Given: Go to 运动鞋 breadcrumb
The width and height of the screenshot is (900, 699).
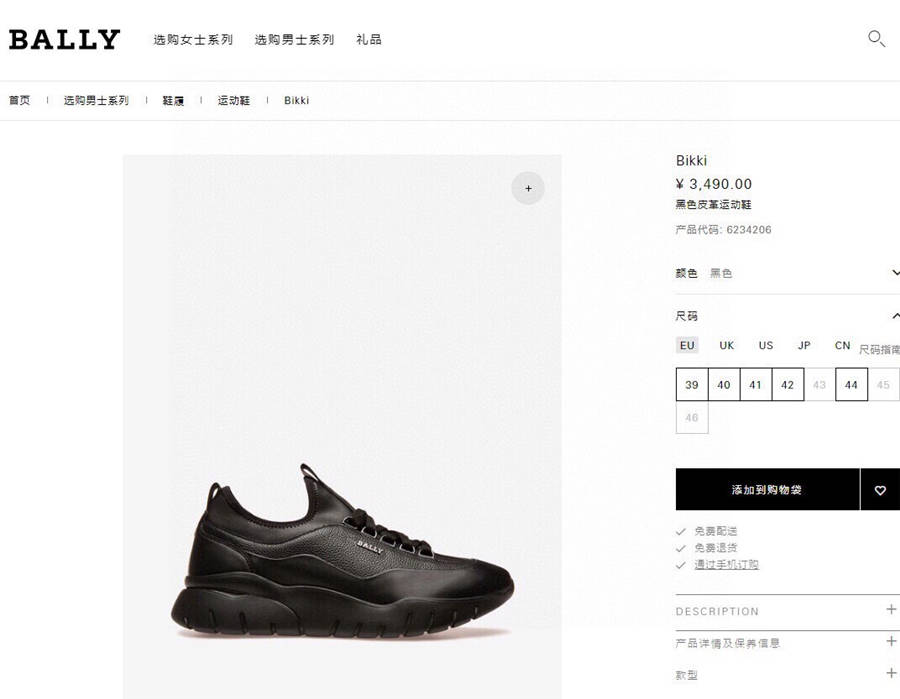Looking at the screenshot, I should click(234, 100).
